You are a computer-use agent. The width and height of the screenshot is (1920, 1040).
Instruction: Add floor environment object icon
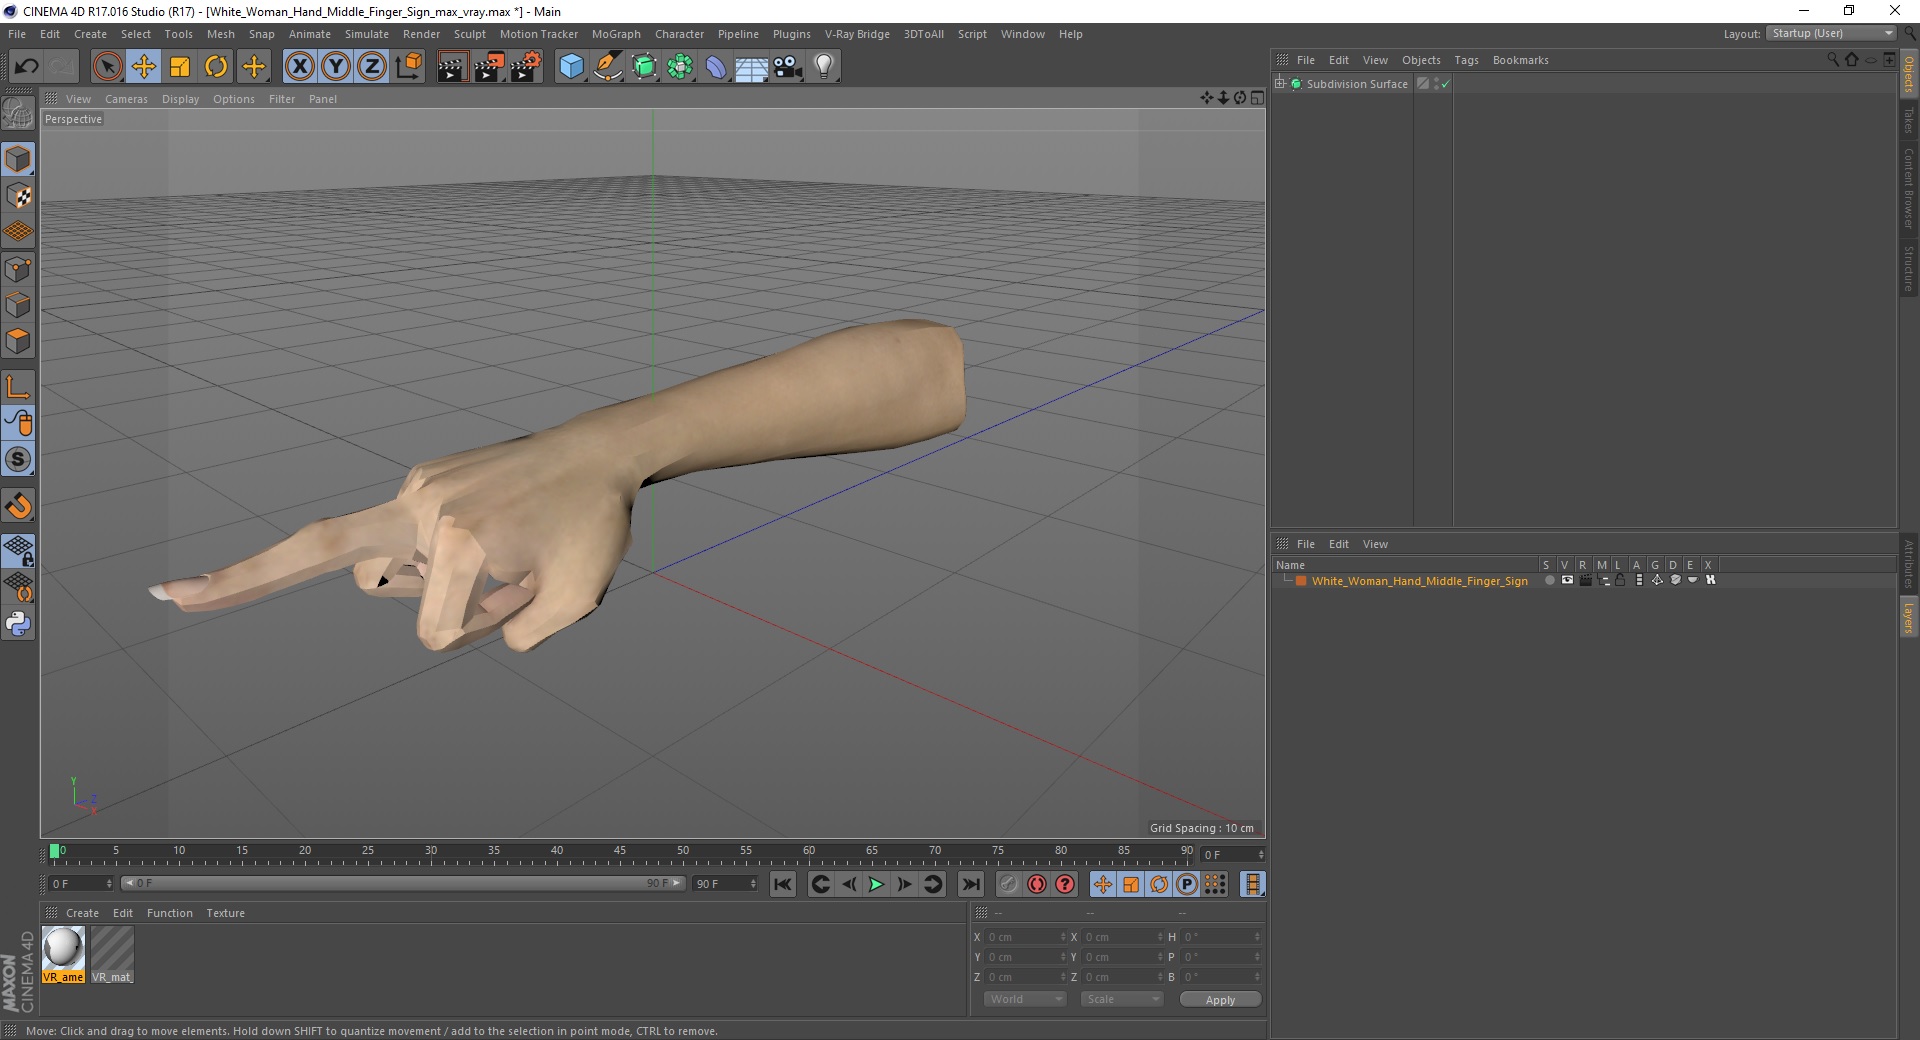752,67
